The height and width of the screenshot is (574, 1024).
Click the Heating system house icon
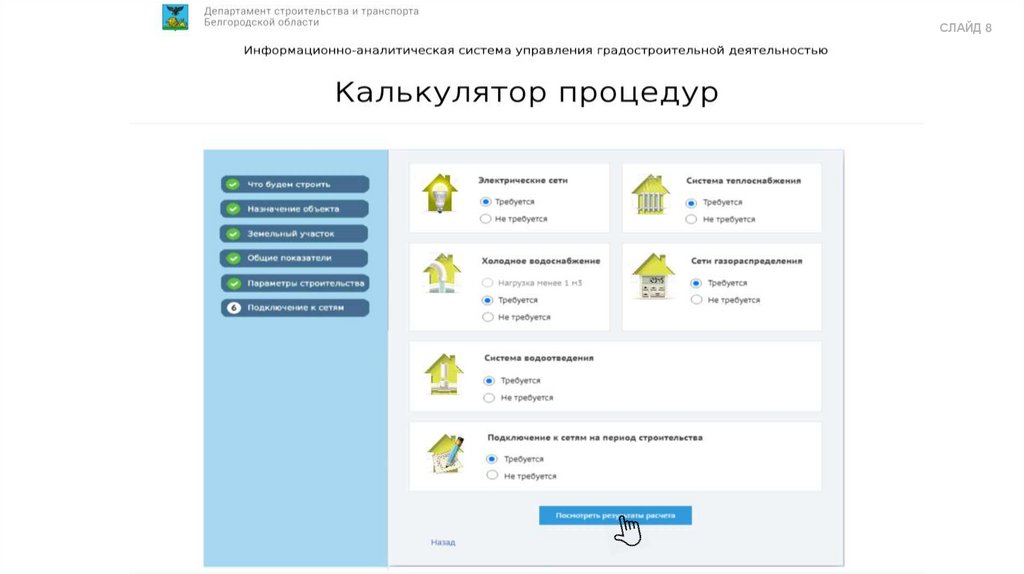pos(650,194)
